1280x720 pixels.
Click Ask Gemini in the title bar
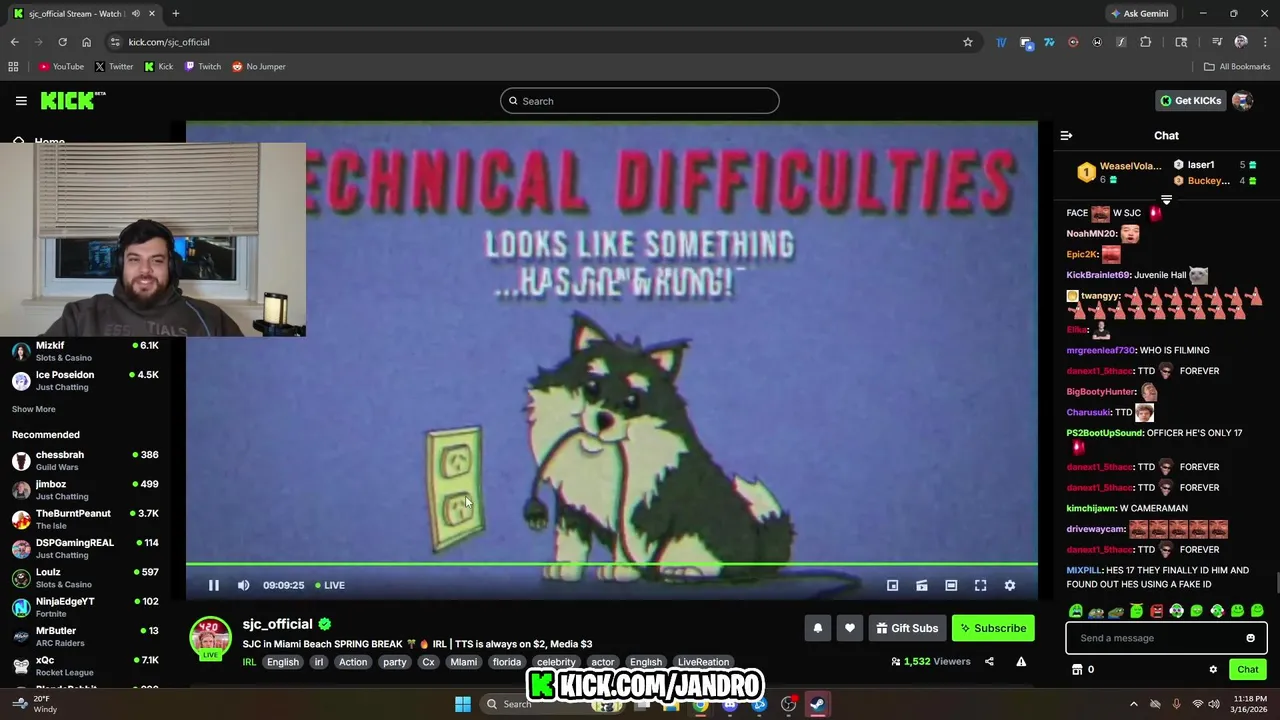1139,14
